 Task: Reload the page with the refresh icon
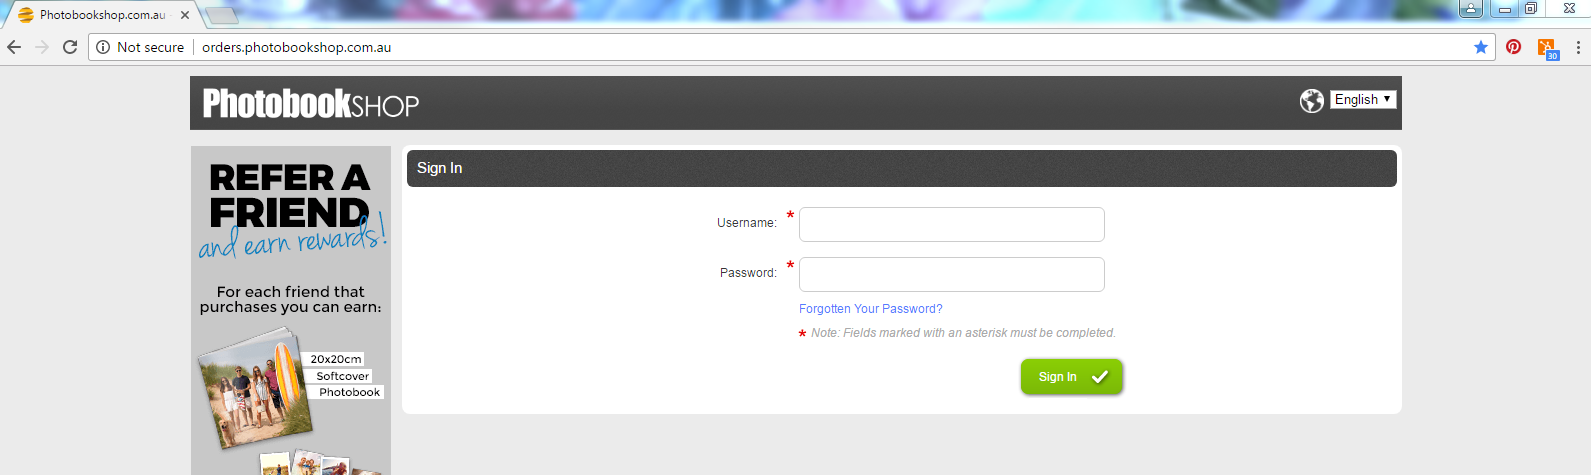pyautogui.click(x=70, y=47)
